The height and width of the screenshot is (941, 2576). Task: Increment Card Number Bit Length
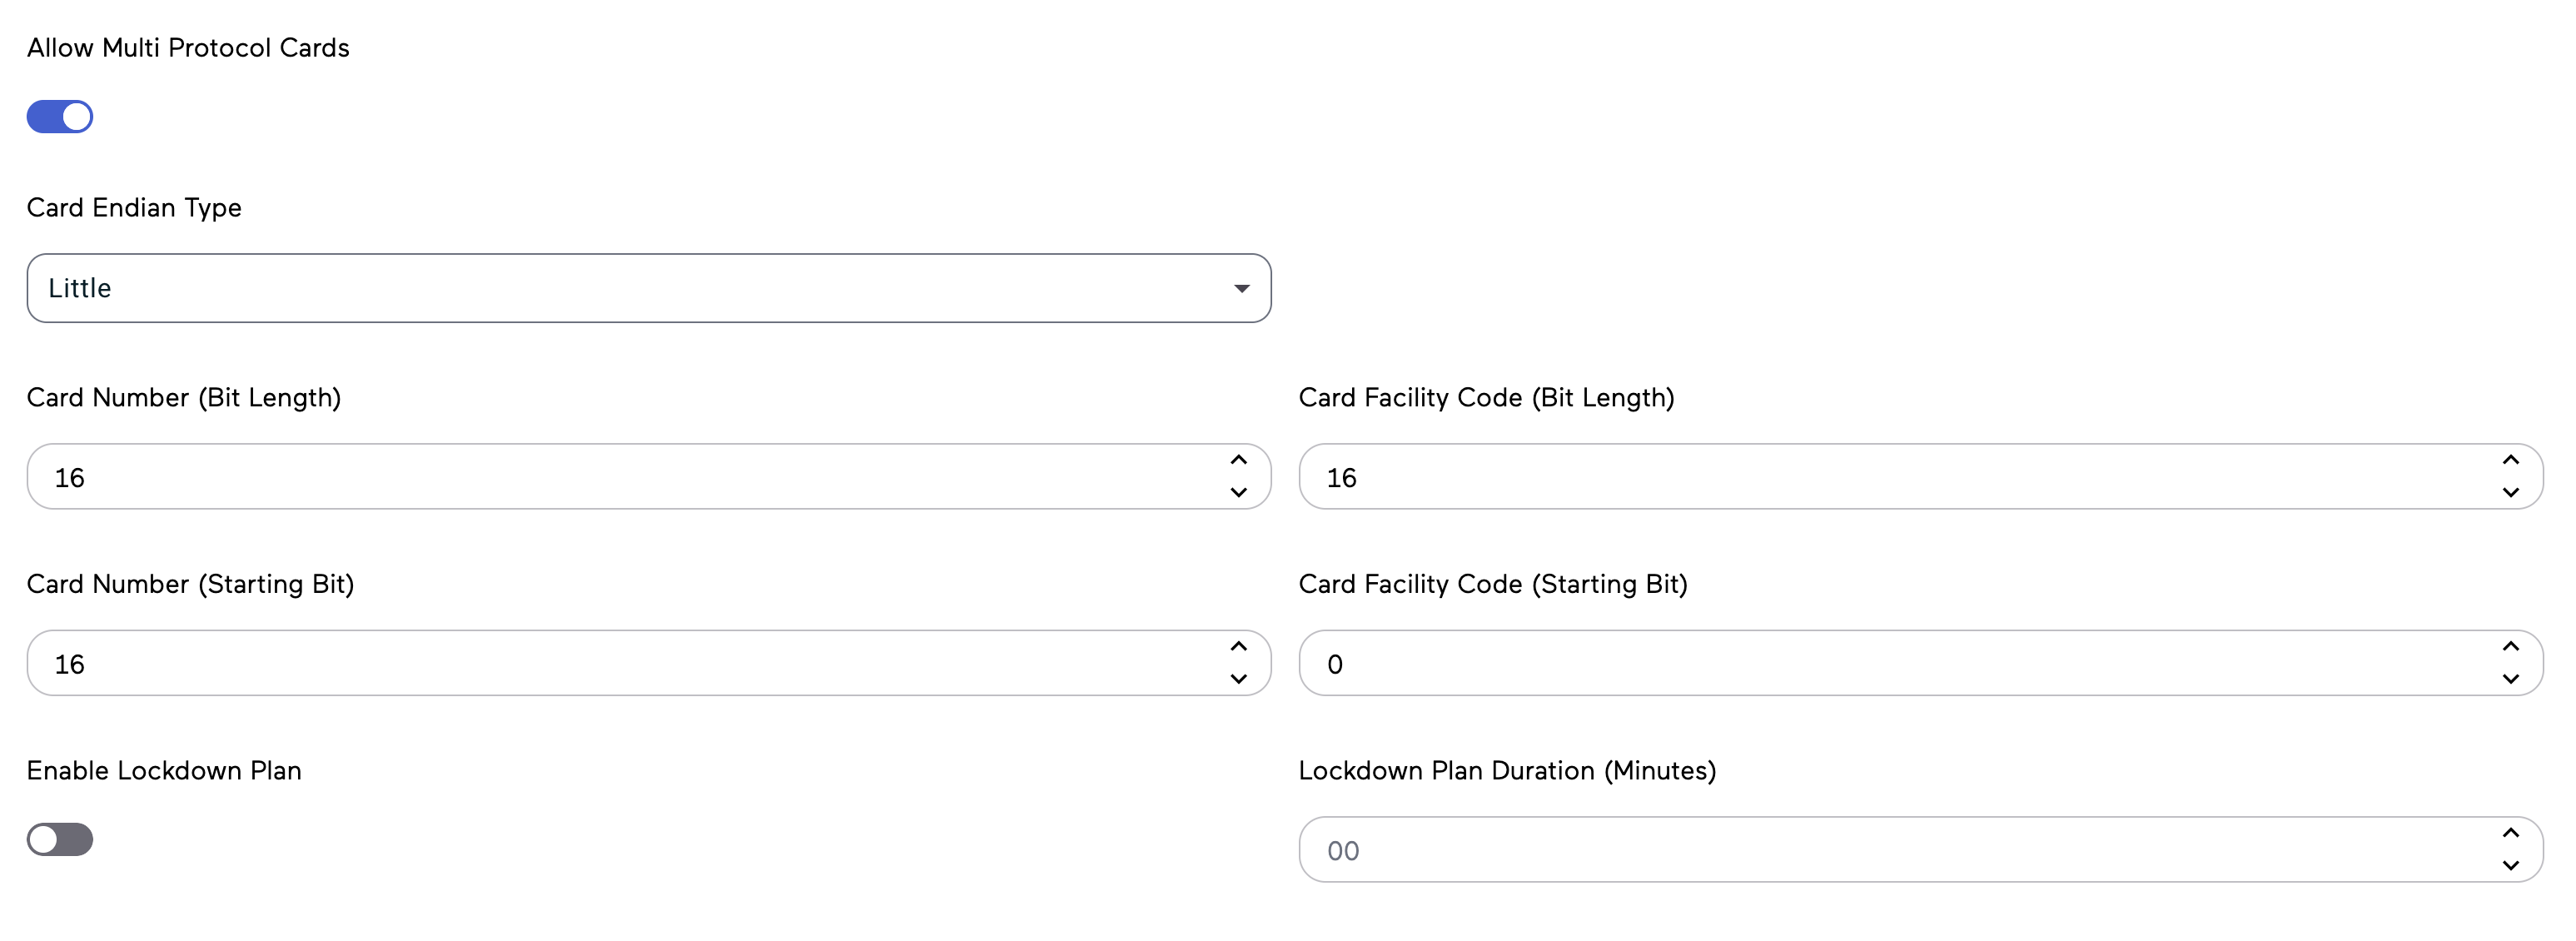pos(1237,460)
